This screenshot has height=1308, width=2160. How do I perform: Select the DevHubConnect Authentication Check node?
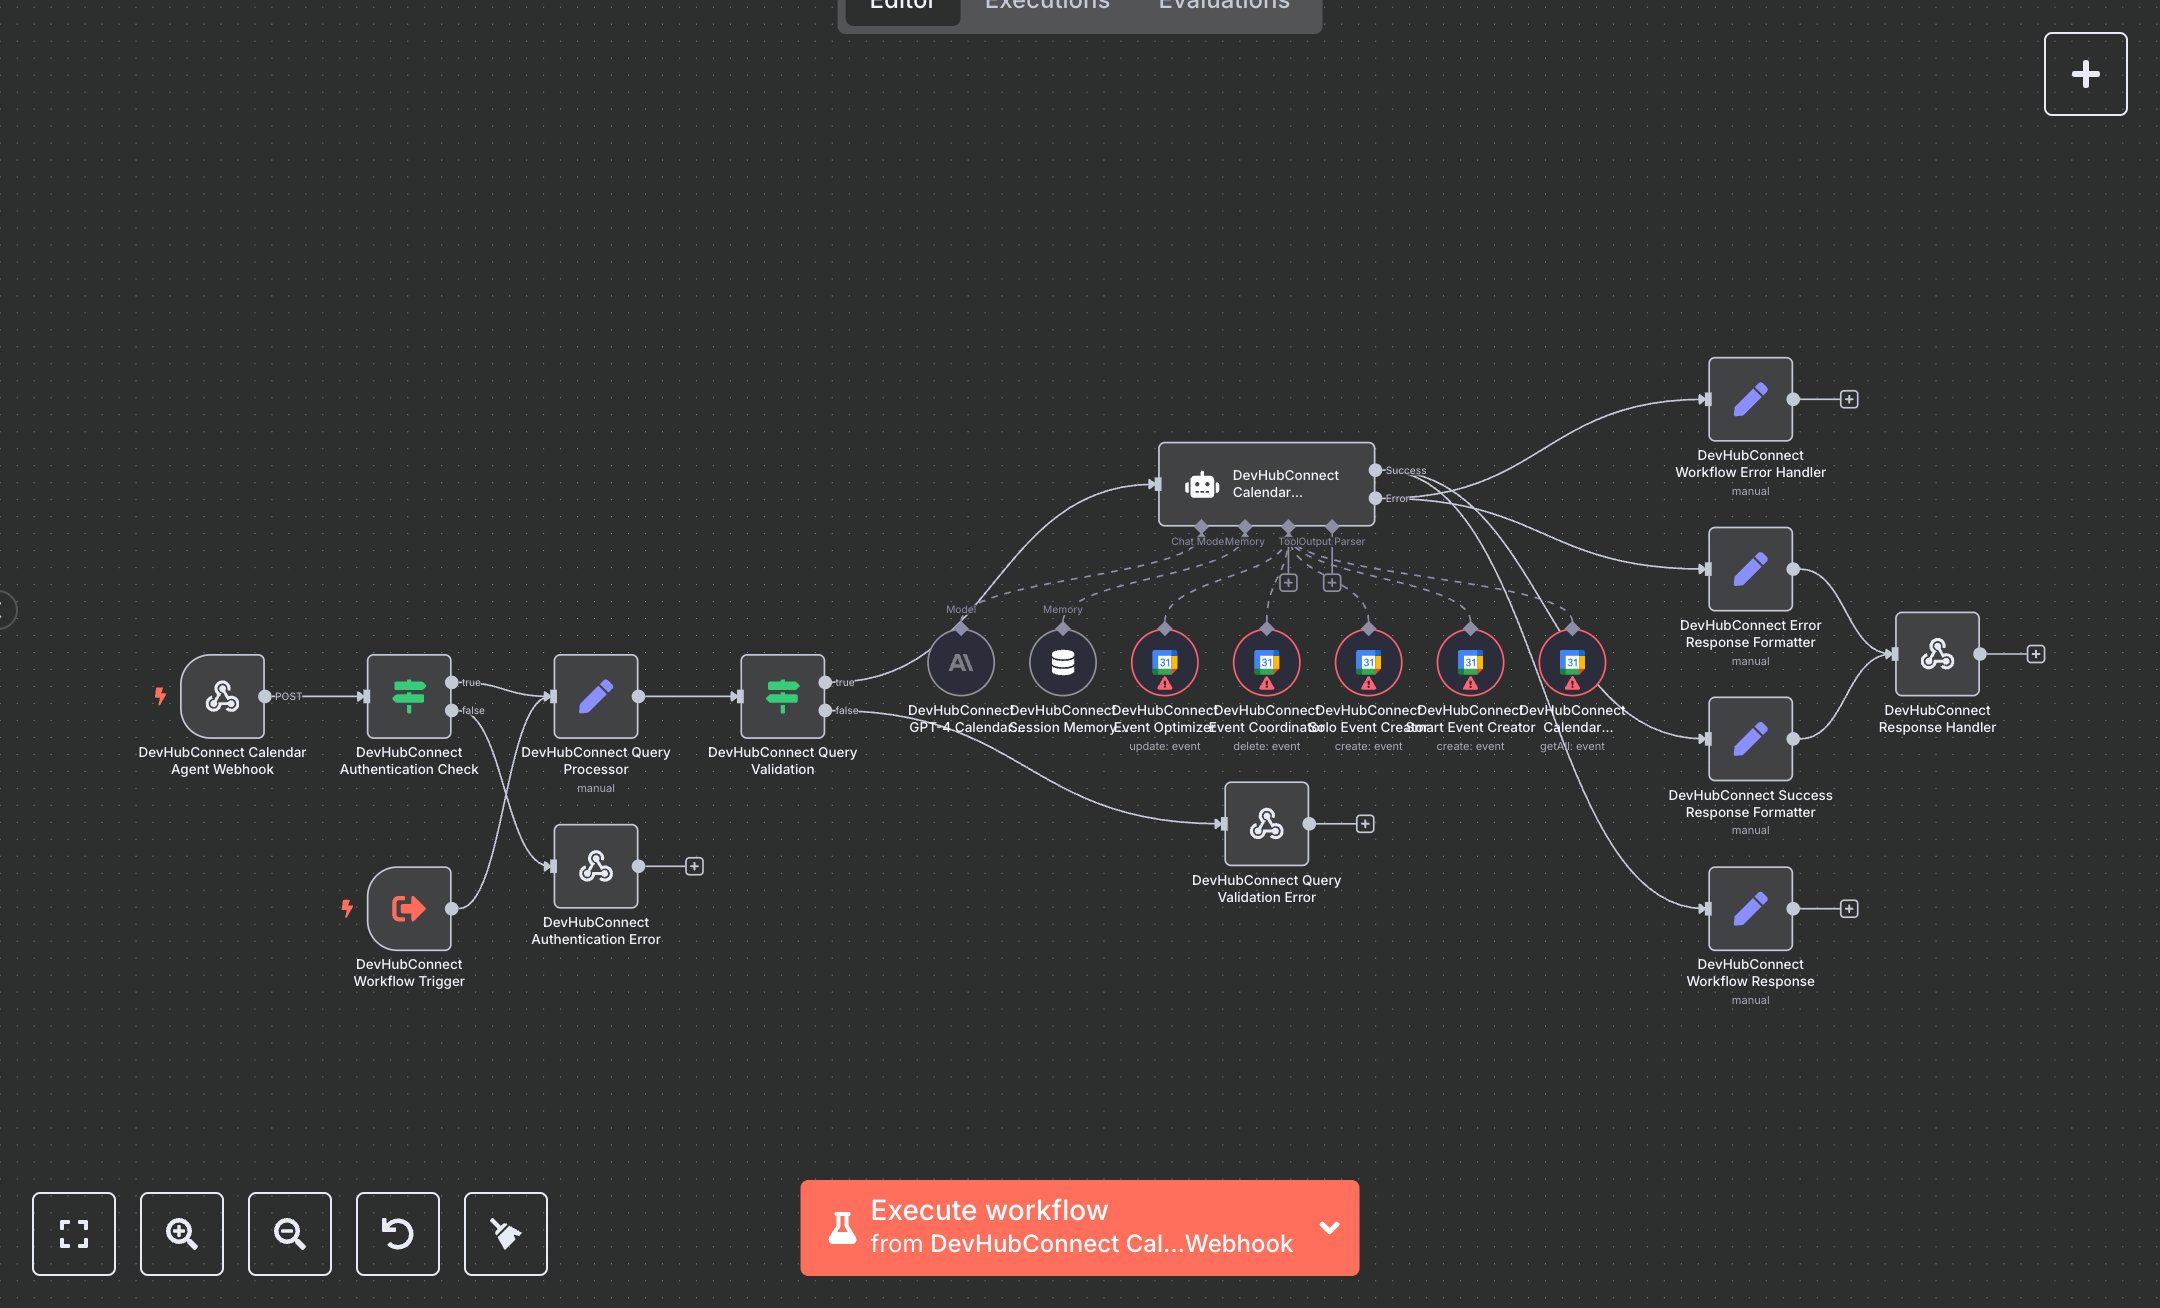point(408,697)
